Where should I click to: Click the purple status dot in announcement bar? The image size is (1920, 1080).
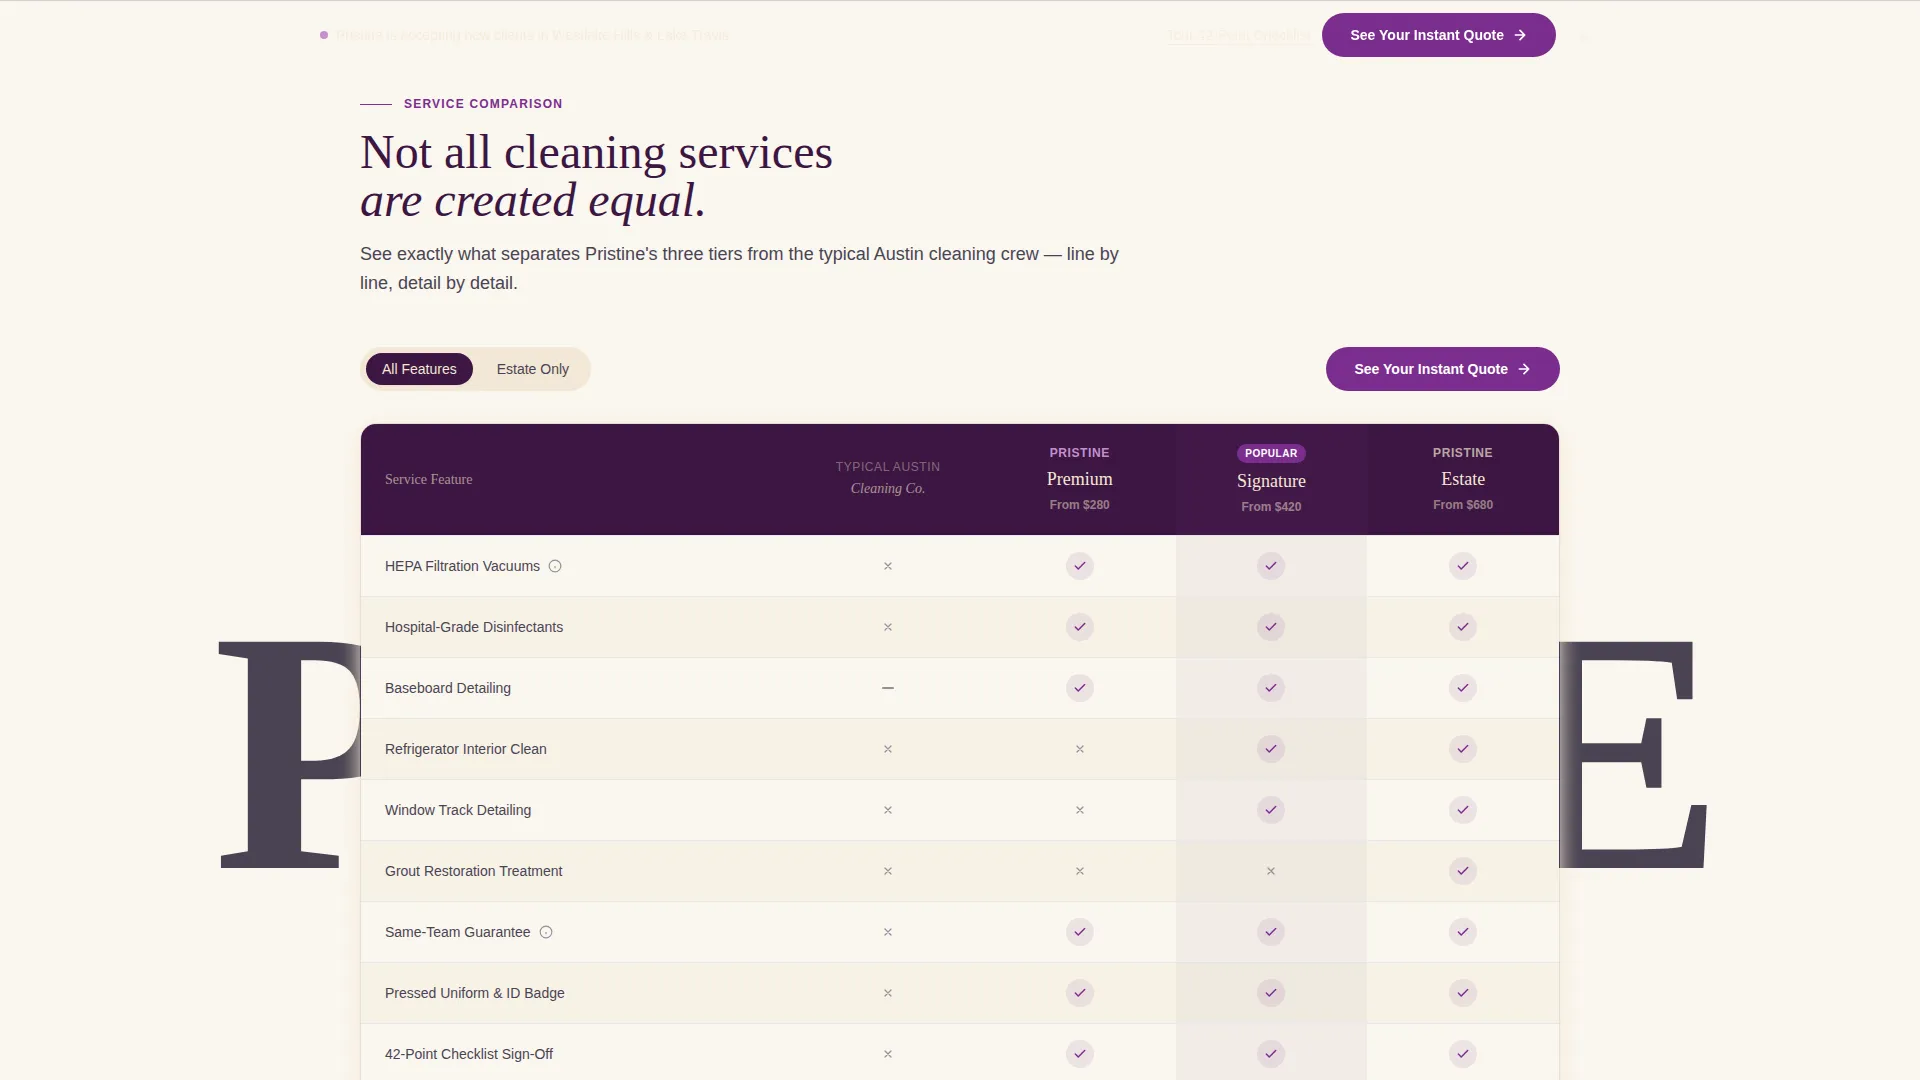[x=324, y=35]
